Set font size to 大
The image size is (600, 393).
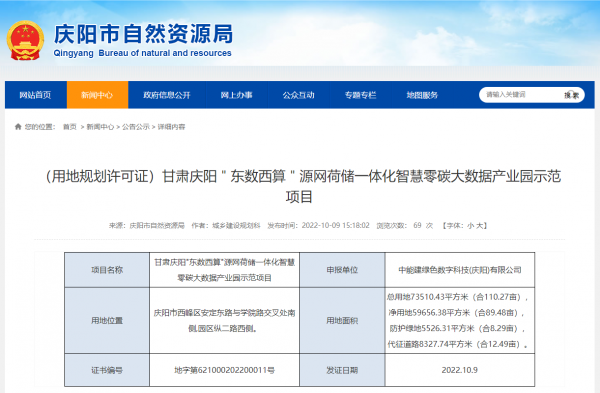(479, 225)
